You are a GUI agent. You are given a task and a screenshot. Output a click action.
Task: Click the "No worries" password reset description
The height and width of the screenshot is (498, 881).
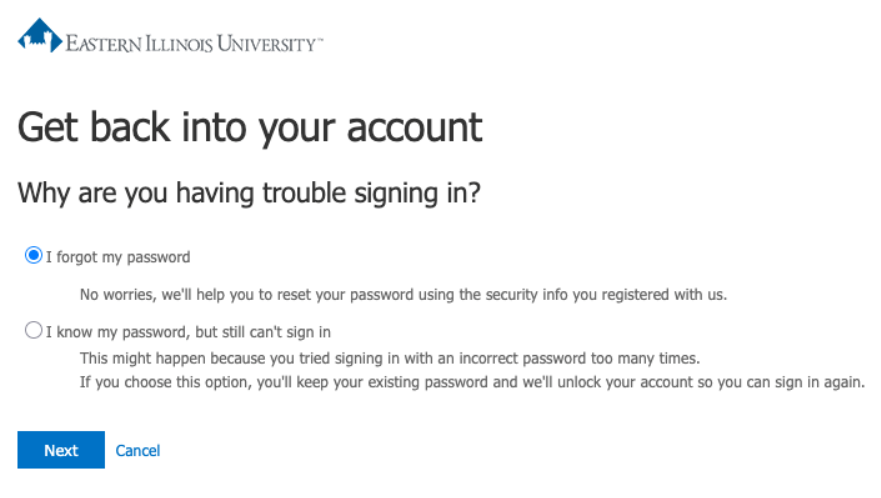click(403, 295)
